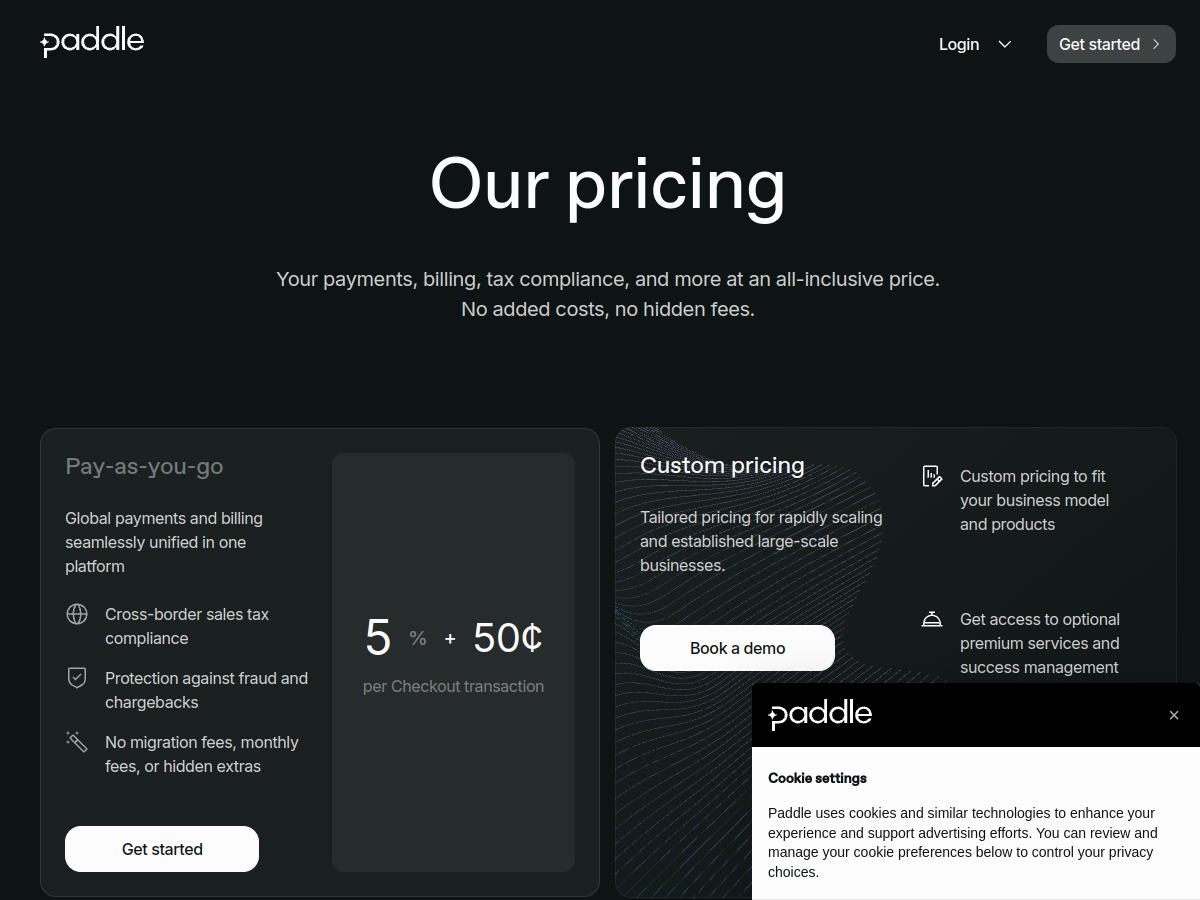
Task: Click the service bell icon for premium services
Action: tap(931, 619)
